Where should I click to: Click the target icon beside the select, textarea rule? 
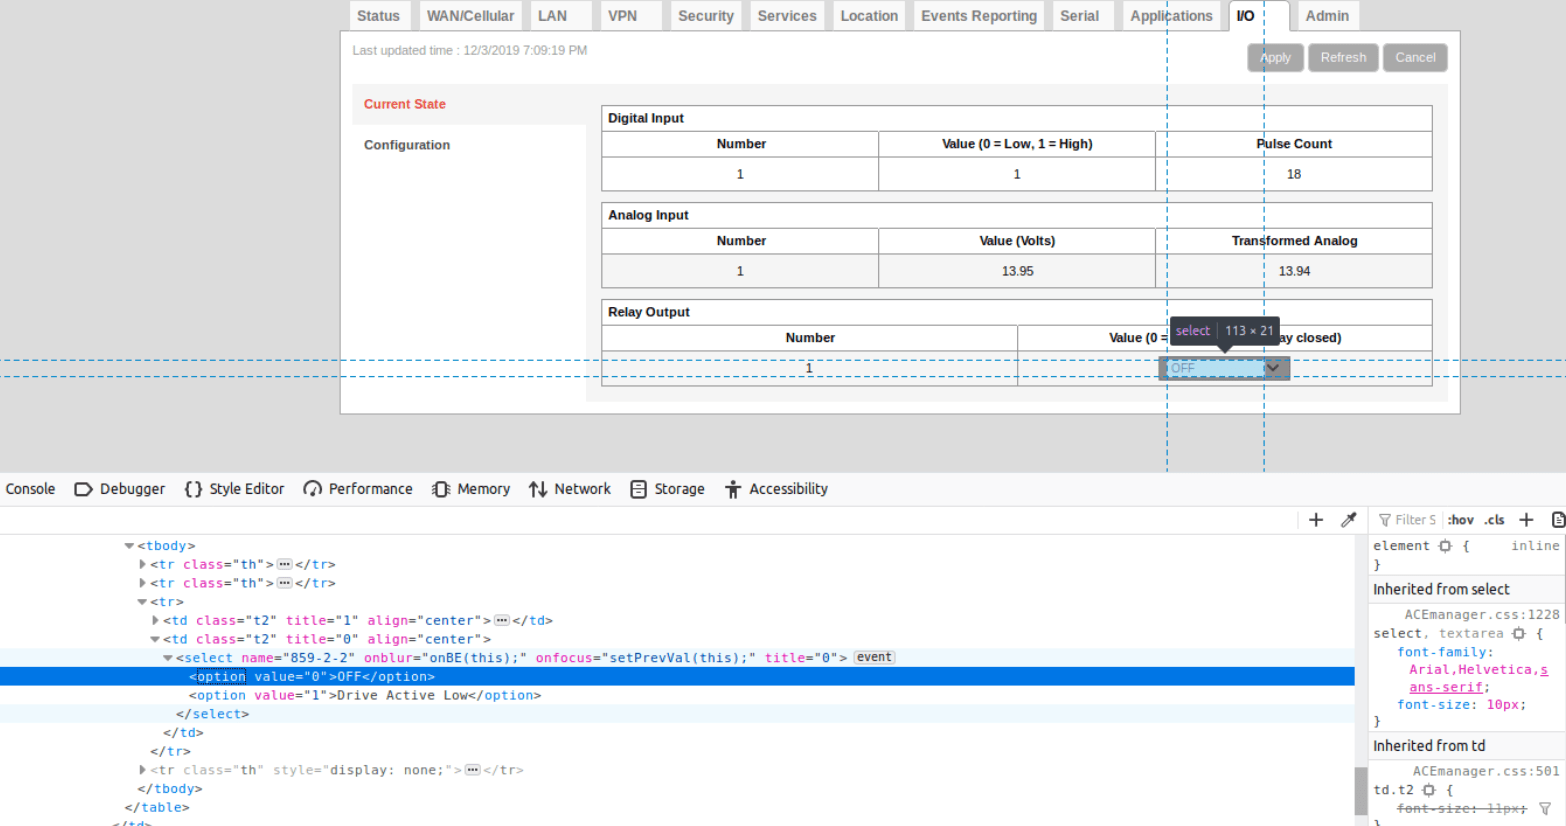pyautogui.click(x=1518, y=633)
